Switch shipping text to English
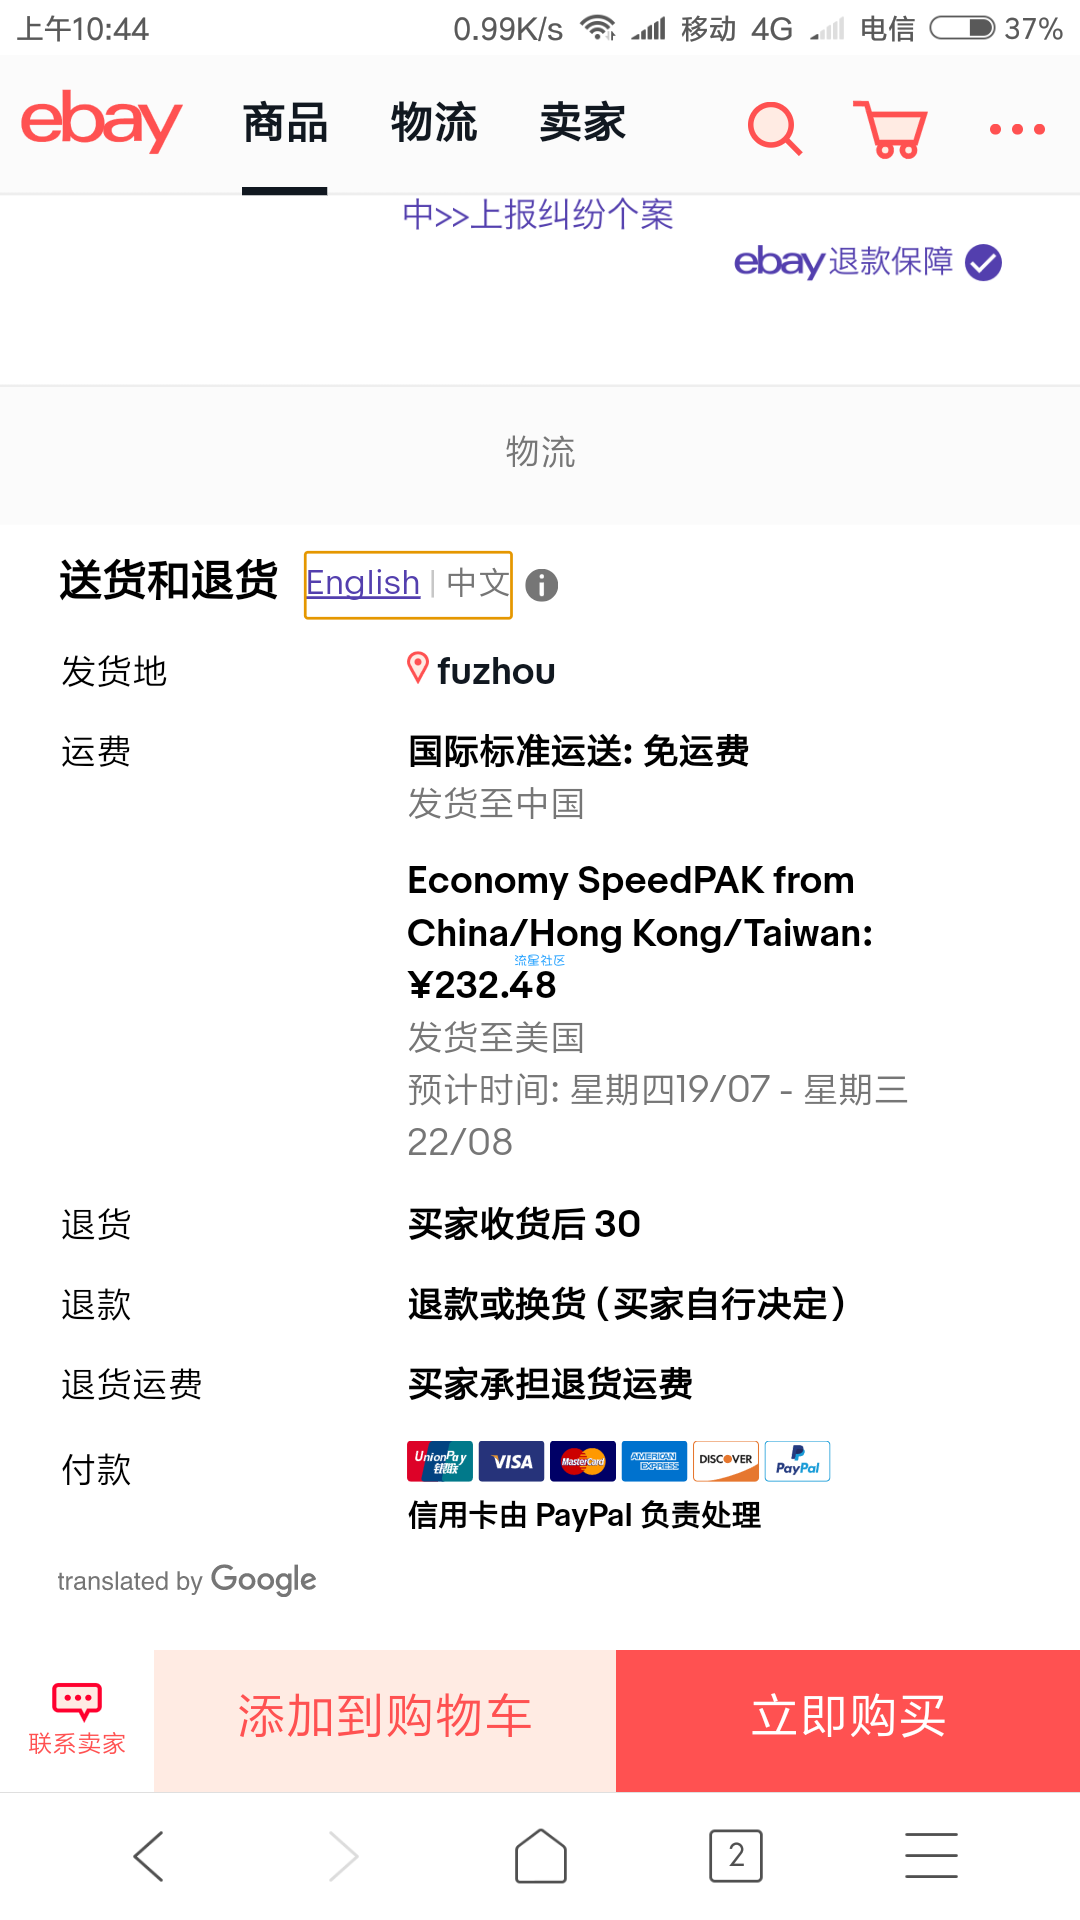 pos(363,583)
